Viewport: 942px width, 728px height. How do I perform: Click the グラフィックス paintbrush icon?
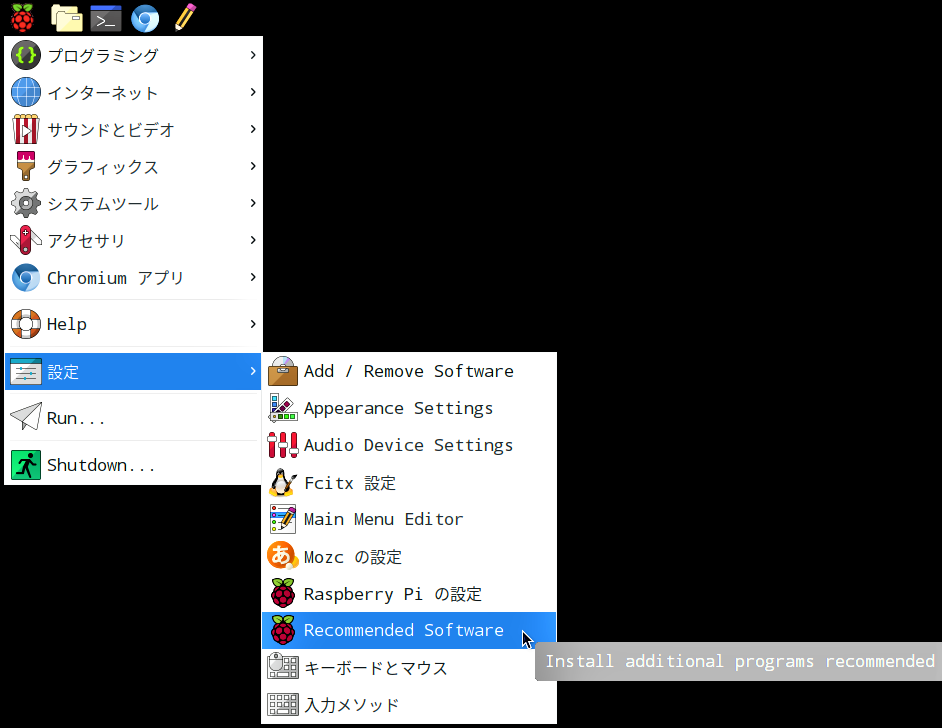pyautogui.click(x=26, y=166)
